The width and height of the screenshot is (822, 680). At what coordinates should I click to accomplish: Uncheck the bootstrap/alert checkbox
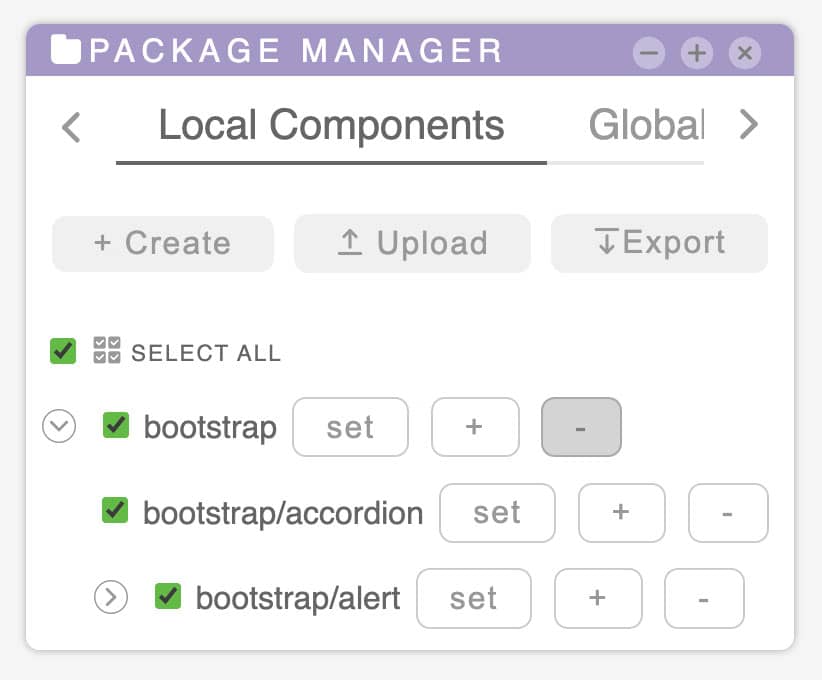point(168,596)
